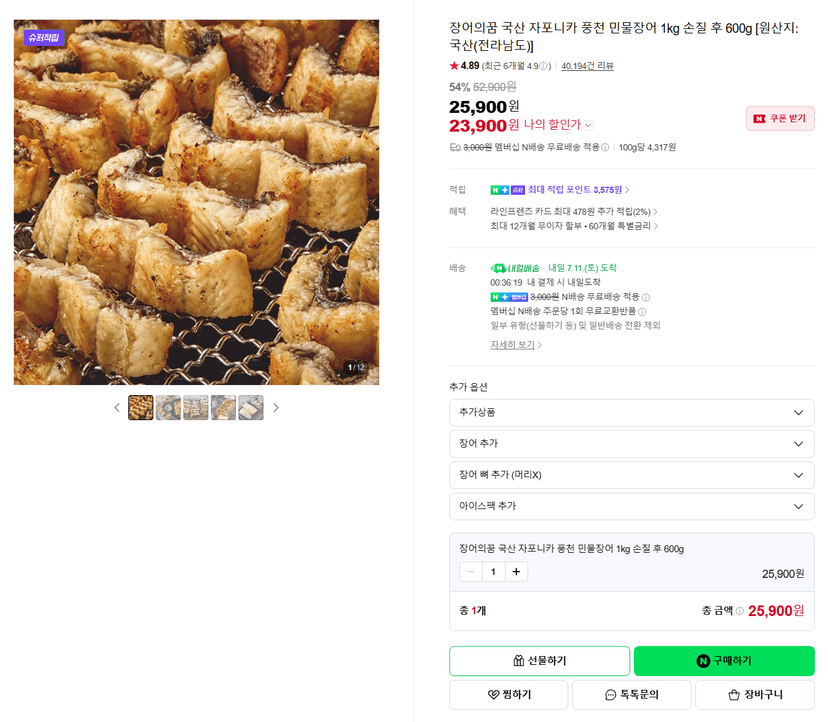Add to wishlist with 찜하기

click(x=509, y=695)
